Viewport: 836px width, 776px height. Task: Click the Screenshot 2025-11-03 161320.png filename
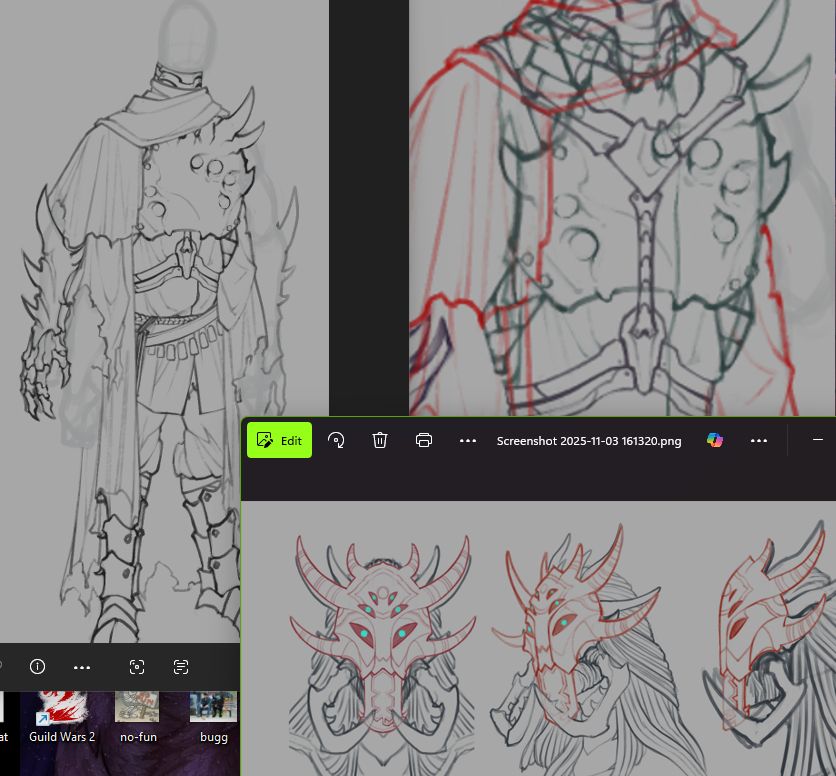tap(589, 441)
